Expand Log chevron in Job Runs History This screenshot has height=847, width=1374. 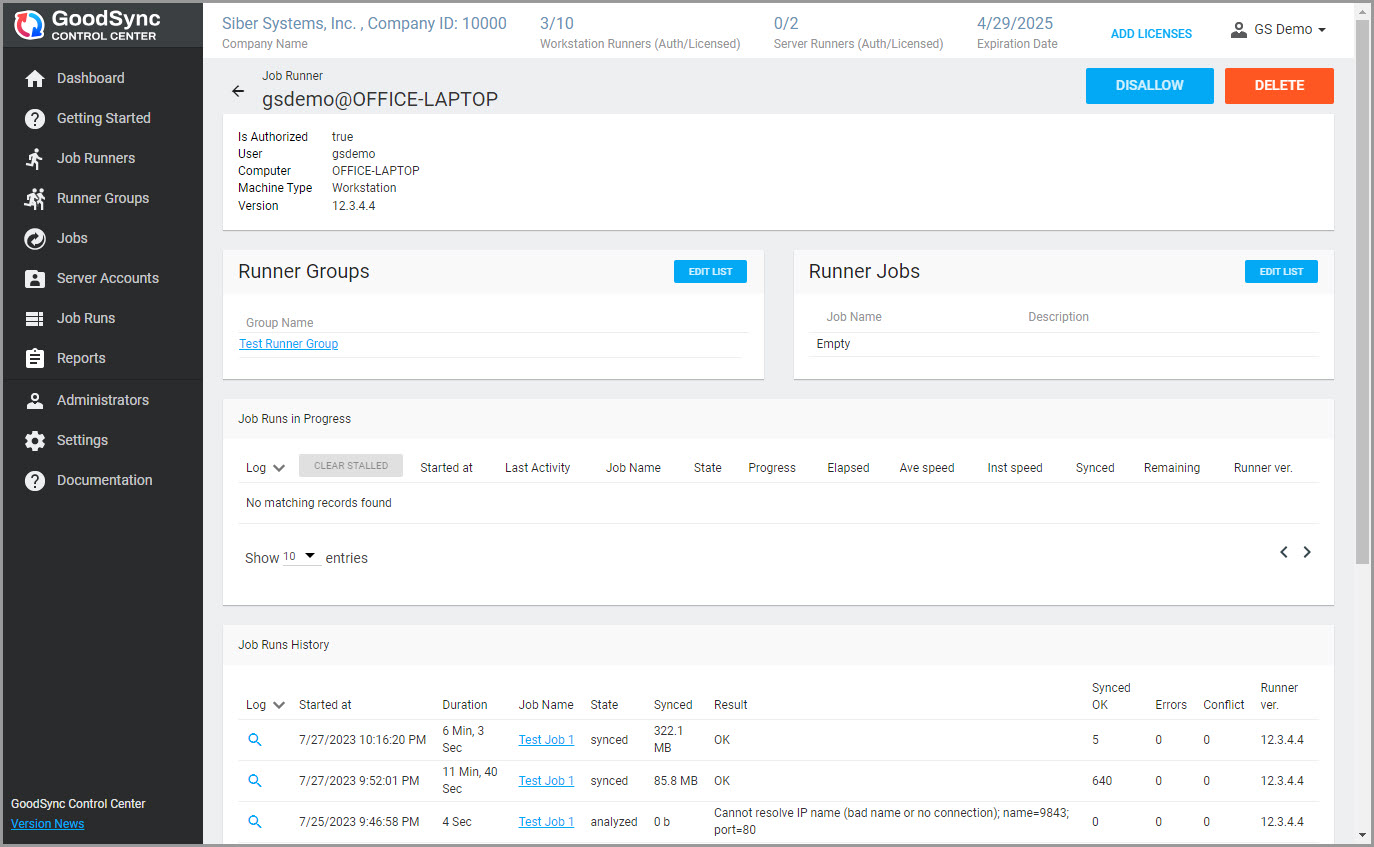[279, 705]
